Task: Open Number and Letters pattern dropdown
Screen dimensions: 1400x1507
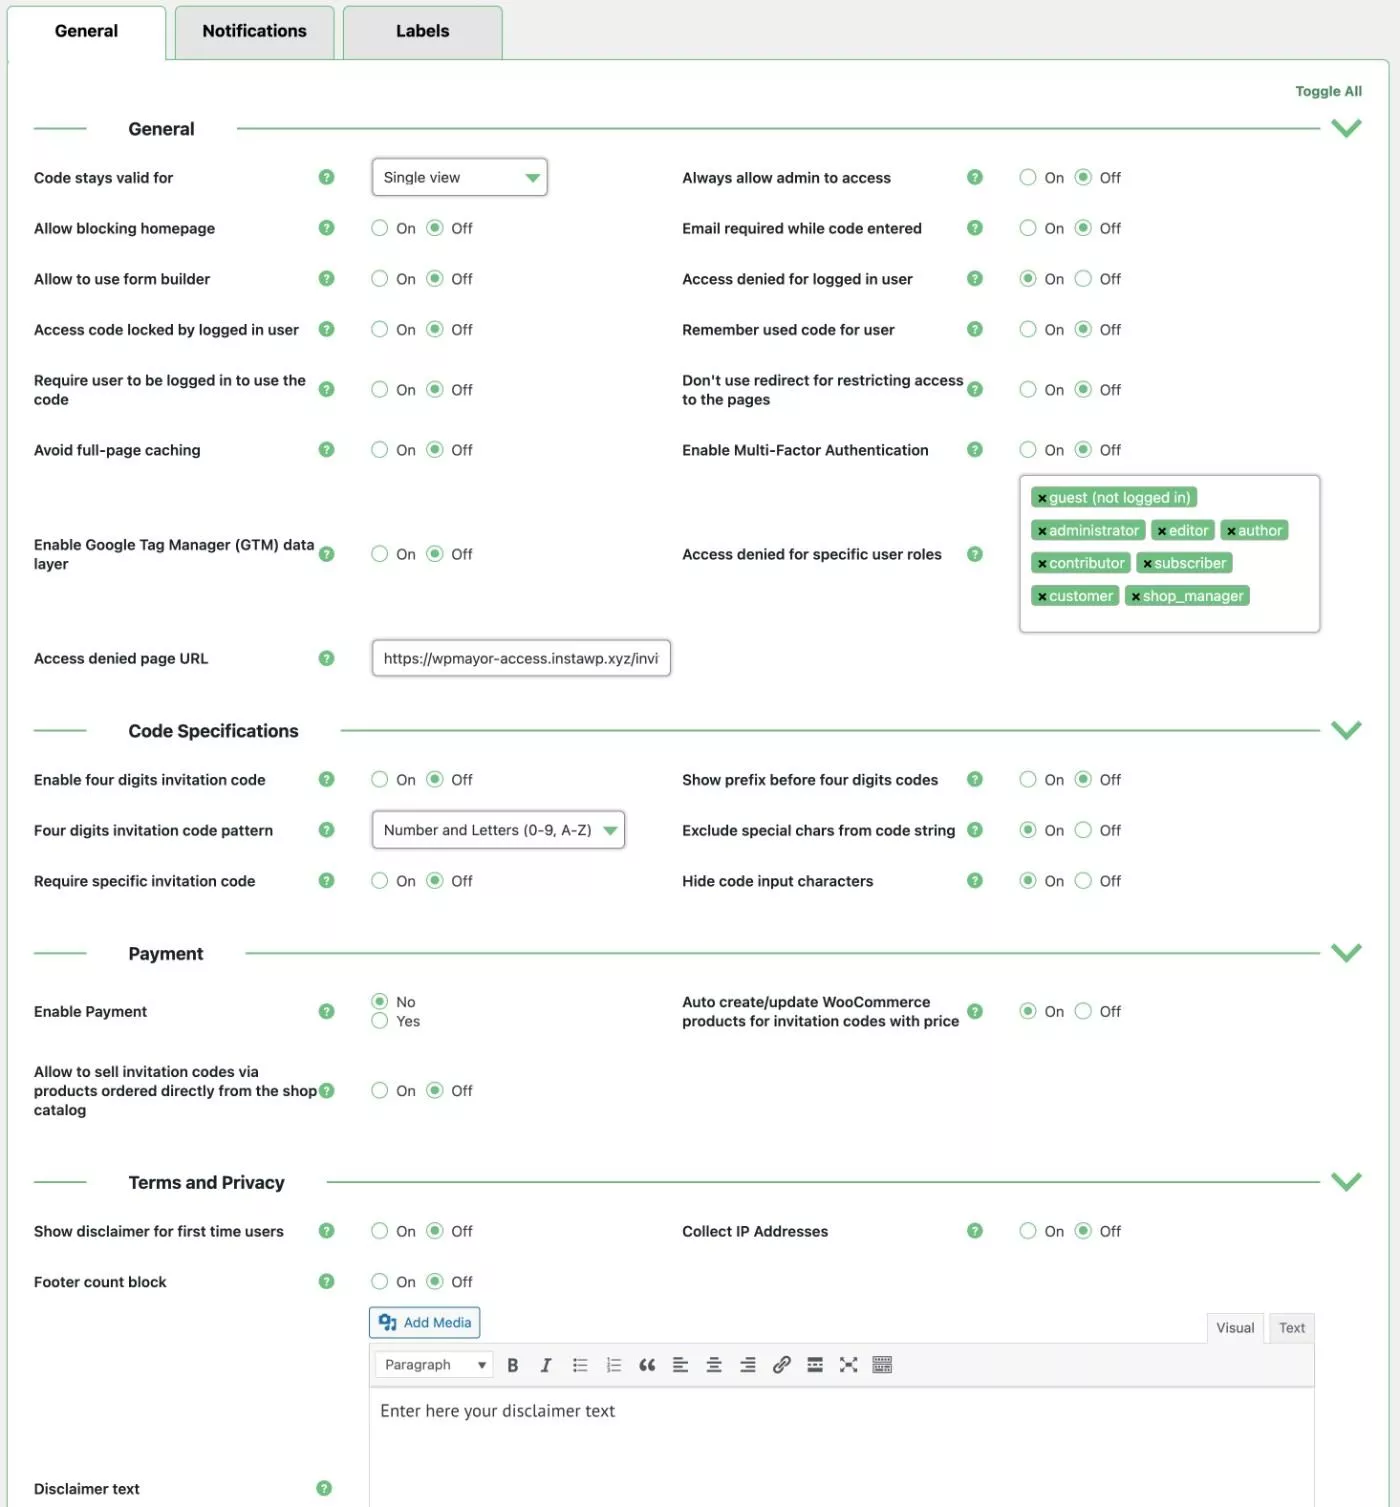Action: [498, 830]
